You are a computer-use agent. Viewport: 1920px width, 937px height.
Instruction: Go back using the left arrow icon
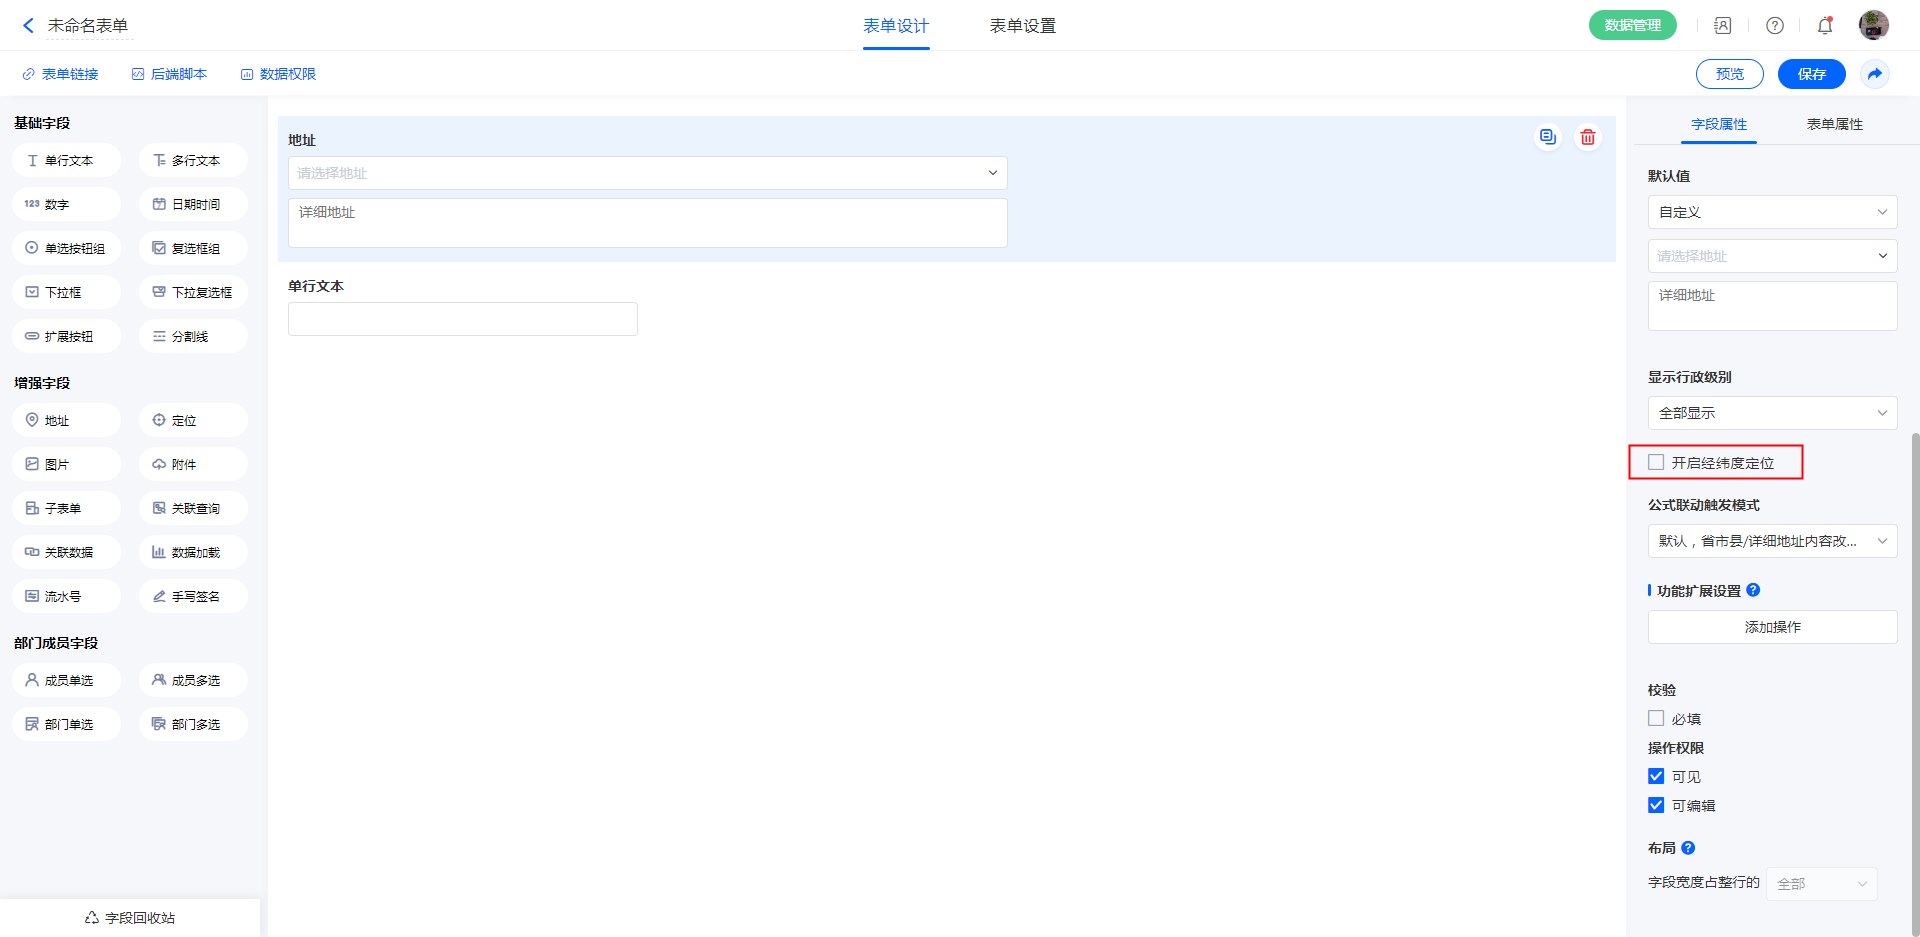click(28, 26)
